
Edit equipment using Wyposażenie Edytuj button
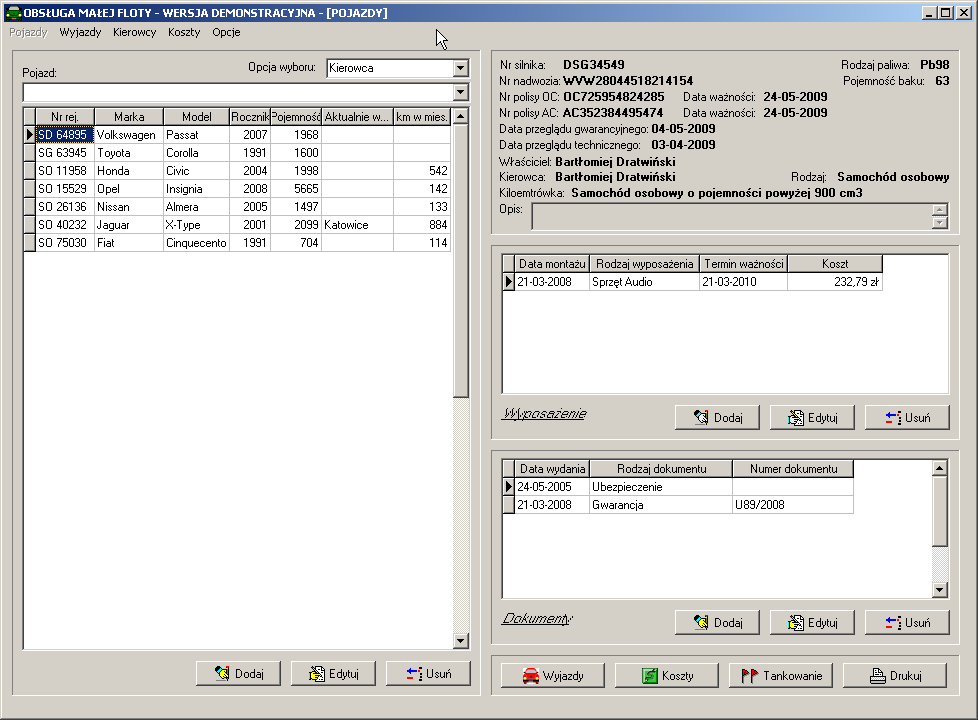[812, 417]
